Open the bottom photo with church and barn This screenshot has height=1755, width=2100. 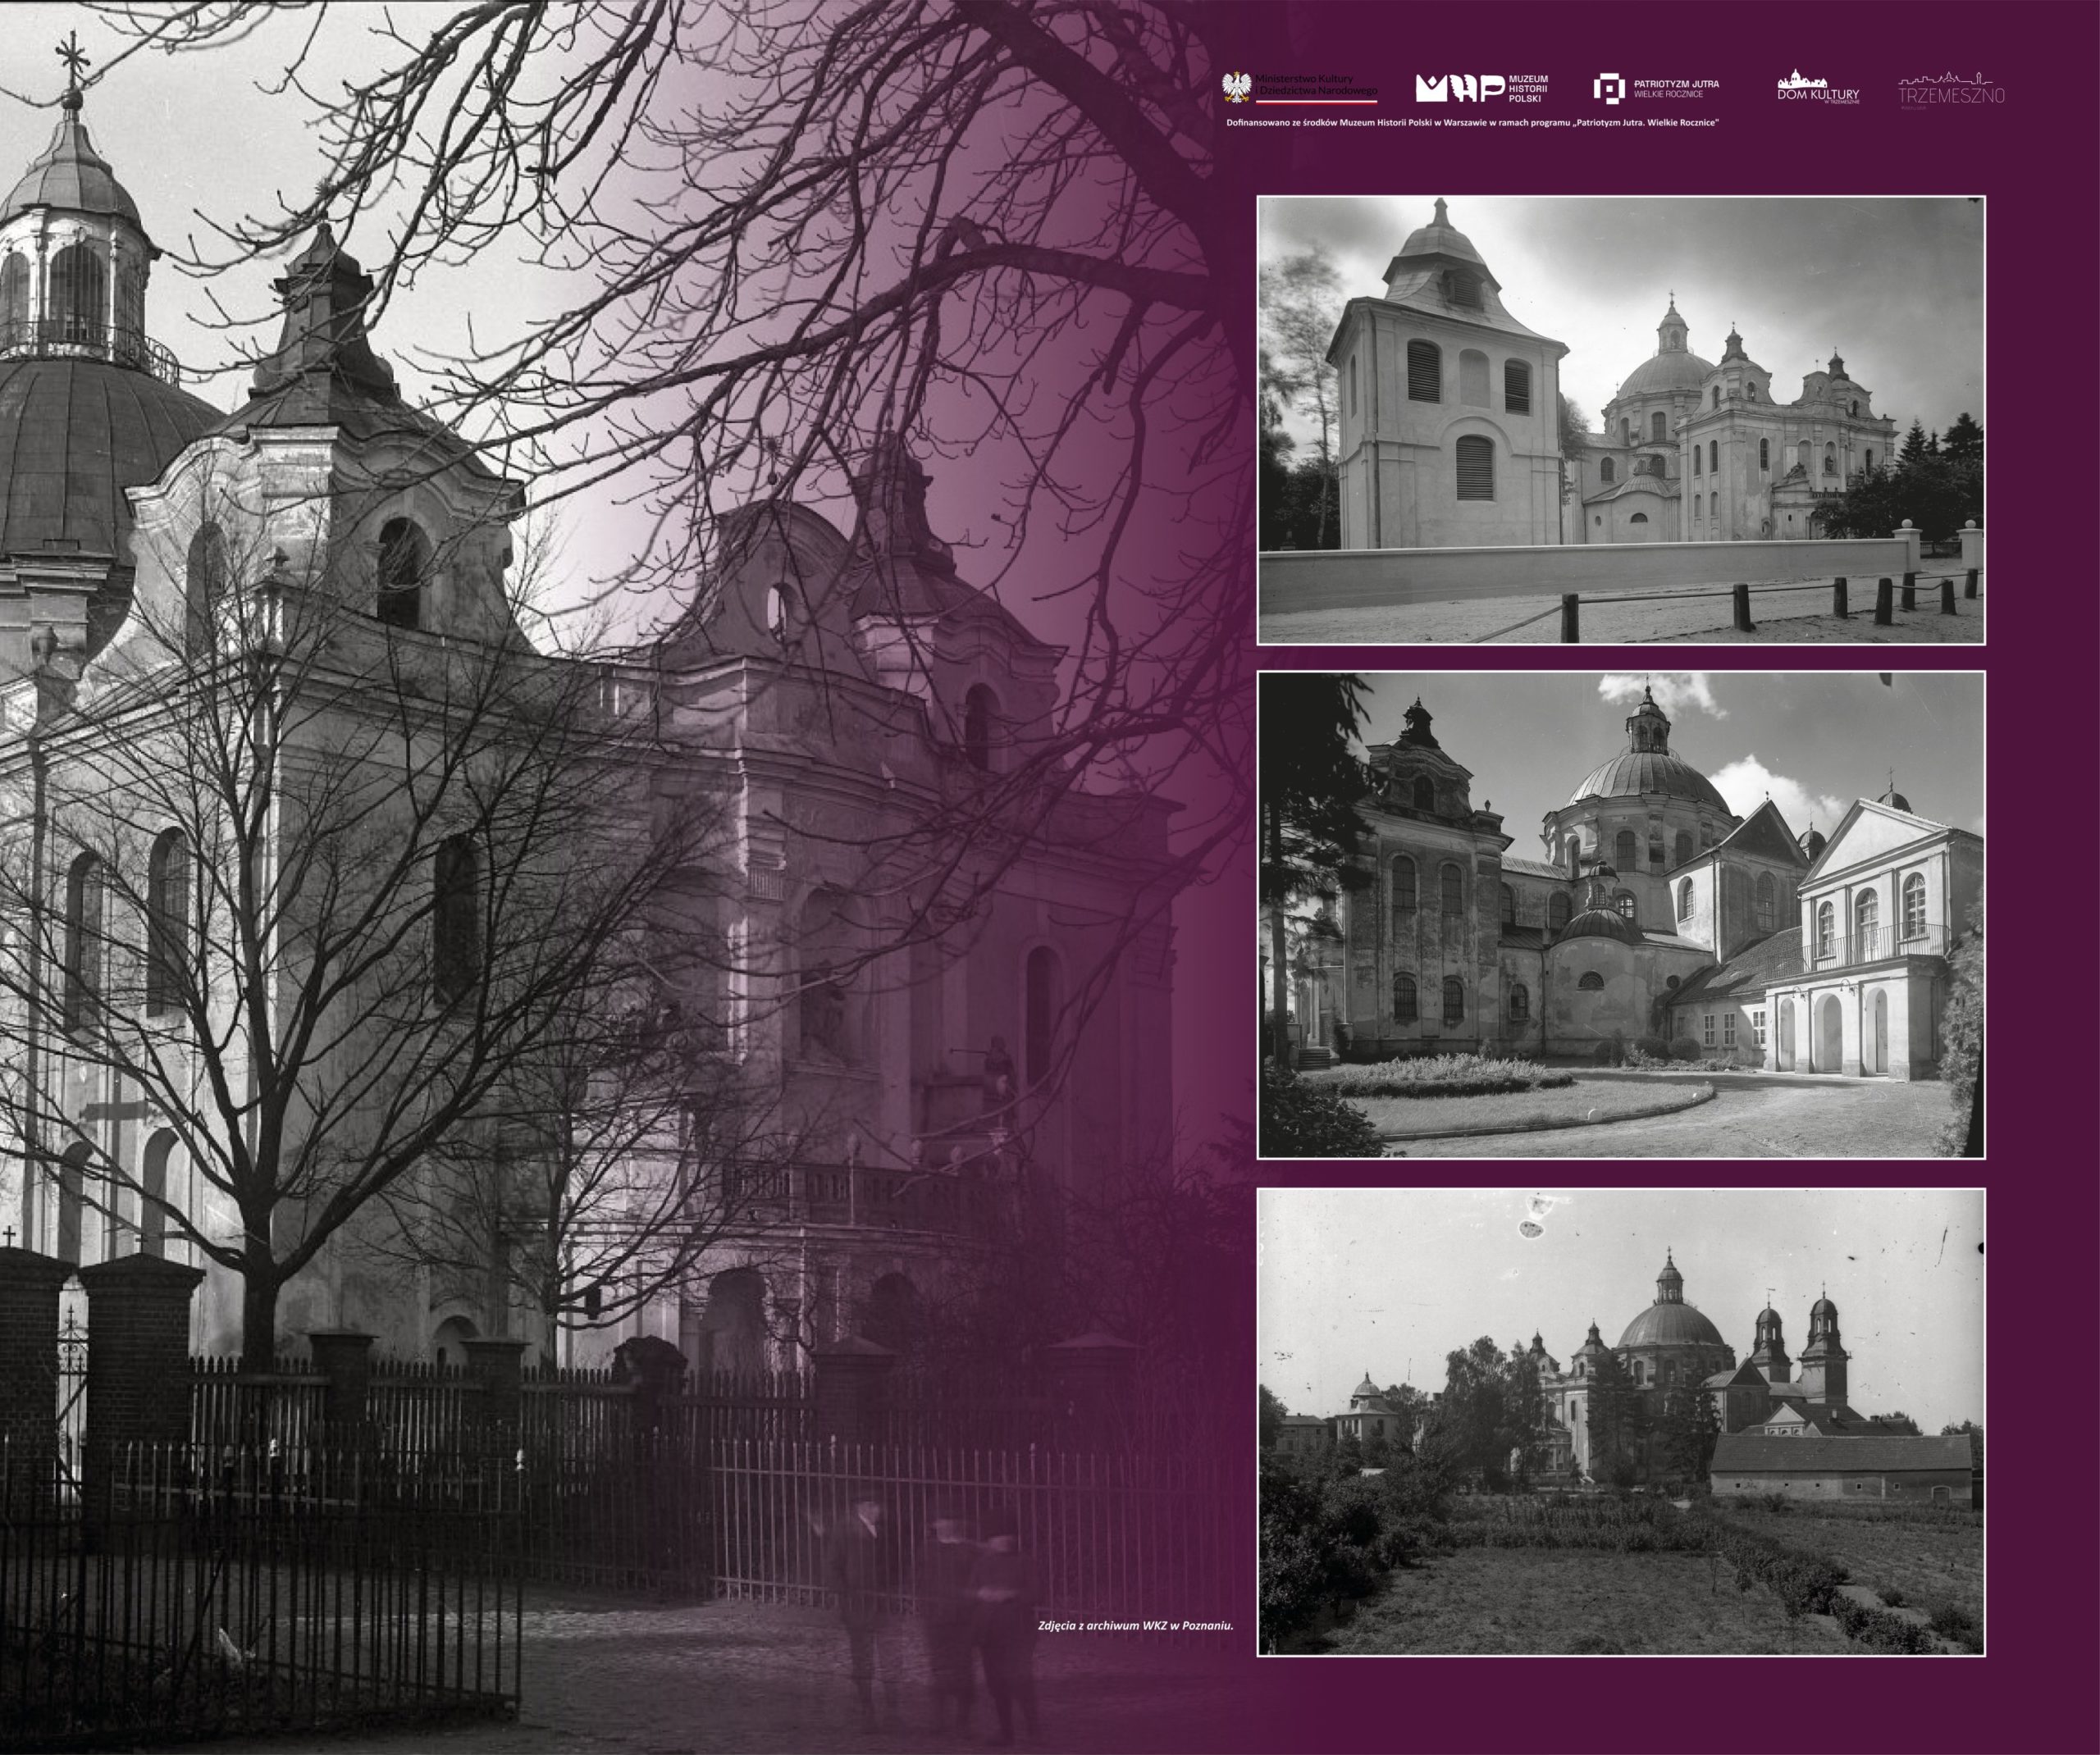tap(1620, 1420)
